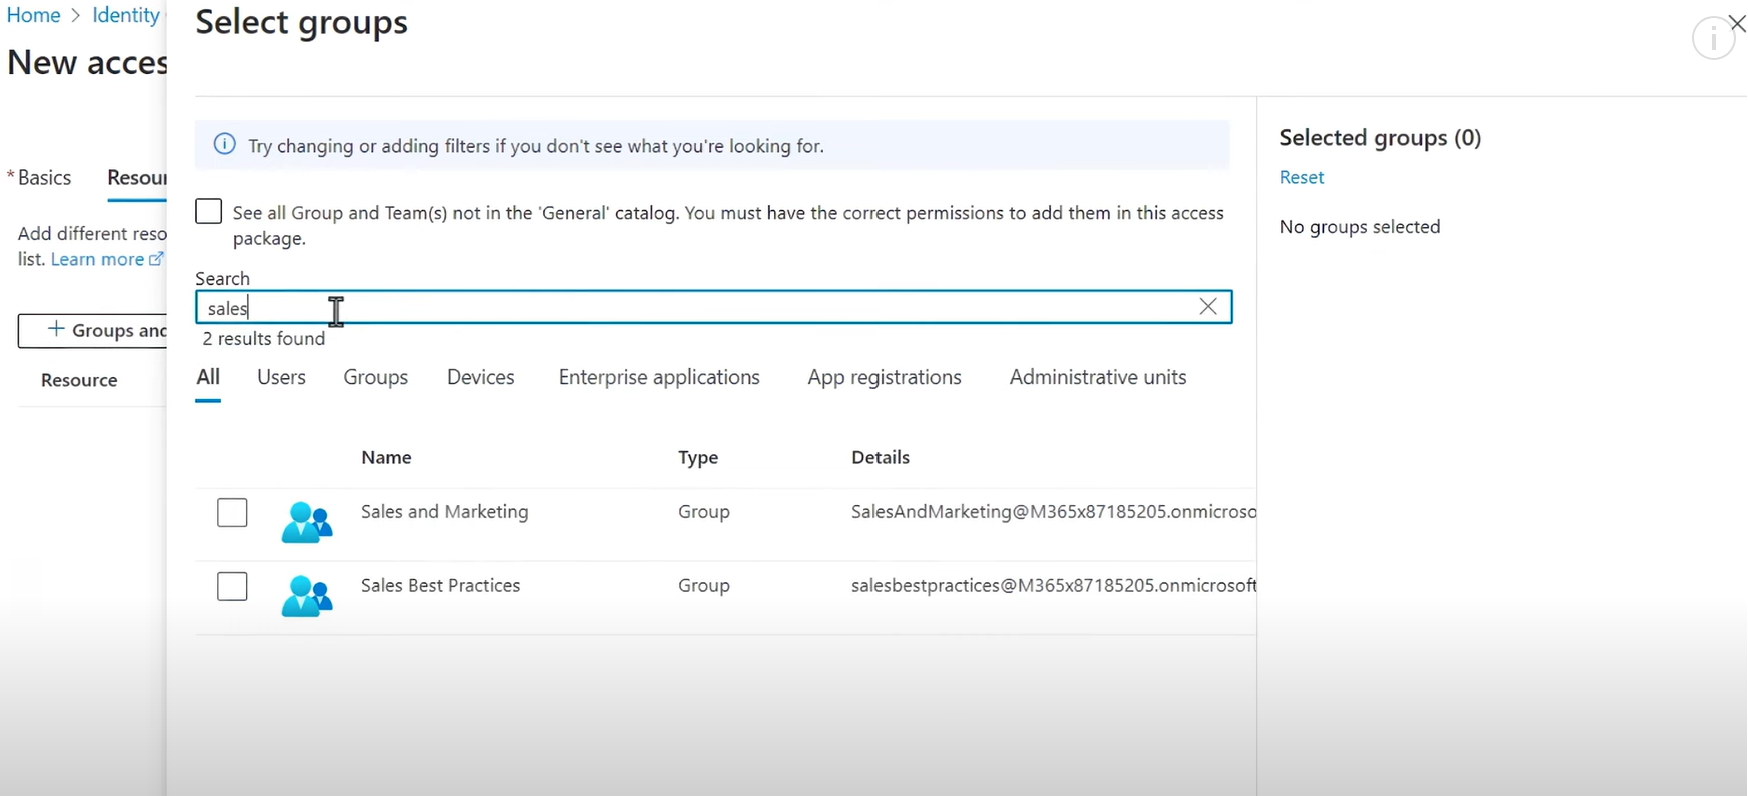This screenshot has height=796, width=1748.
Task: Close the Select groups panel
Action: coord(1738,23)
